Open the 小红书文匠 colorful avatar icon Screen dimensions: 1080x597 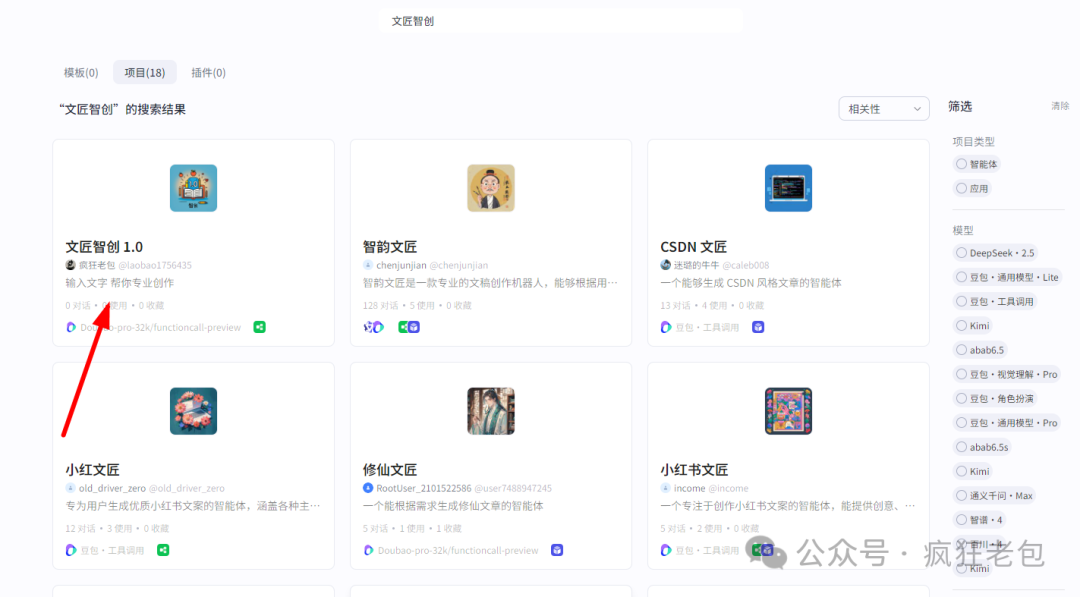pyautogui.click(x=789, y=411)
